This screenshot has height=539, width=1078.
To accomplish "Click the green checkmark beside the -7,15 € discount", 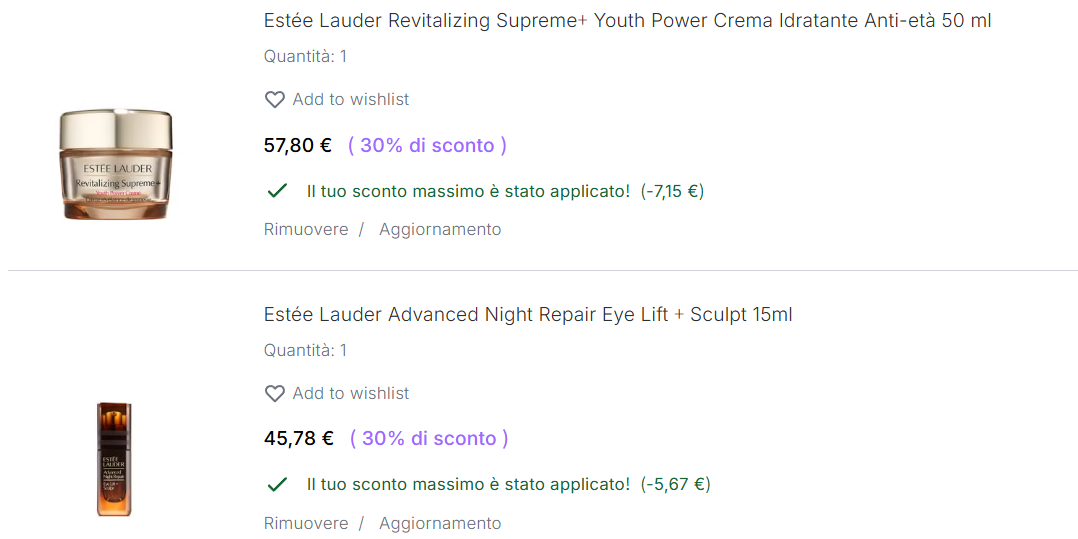I will point(277,190).
